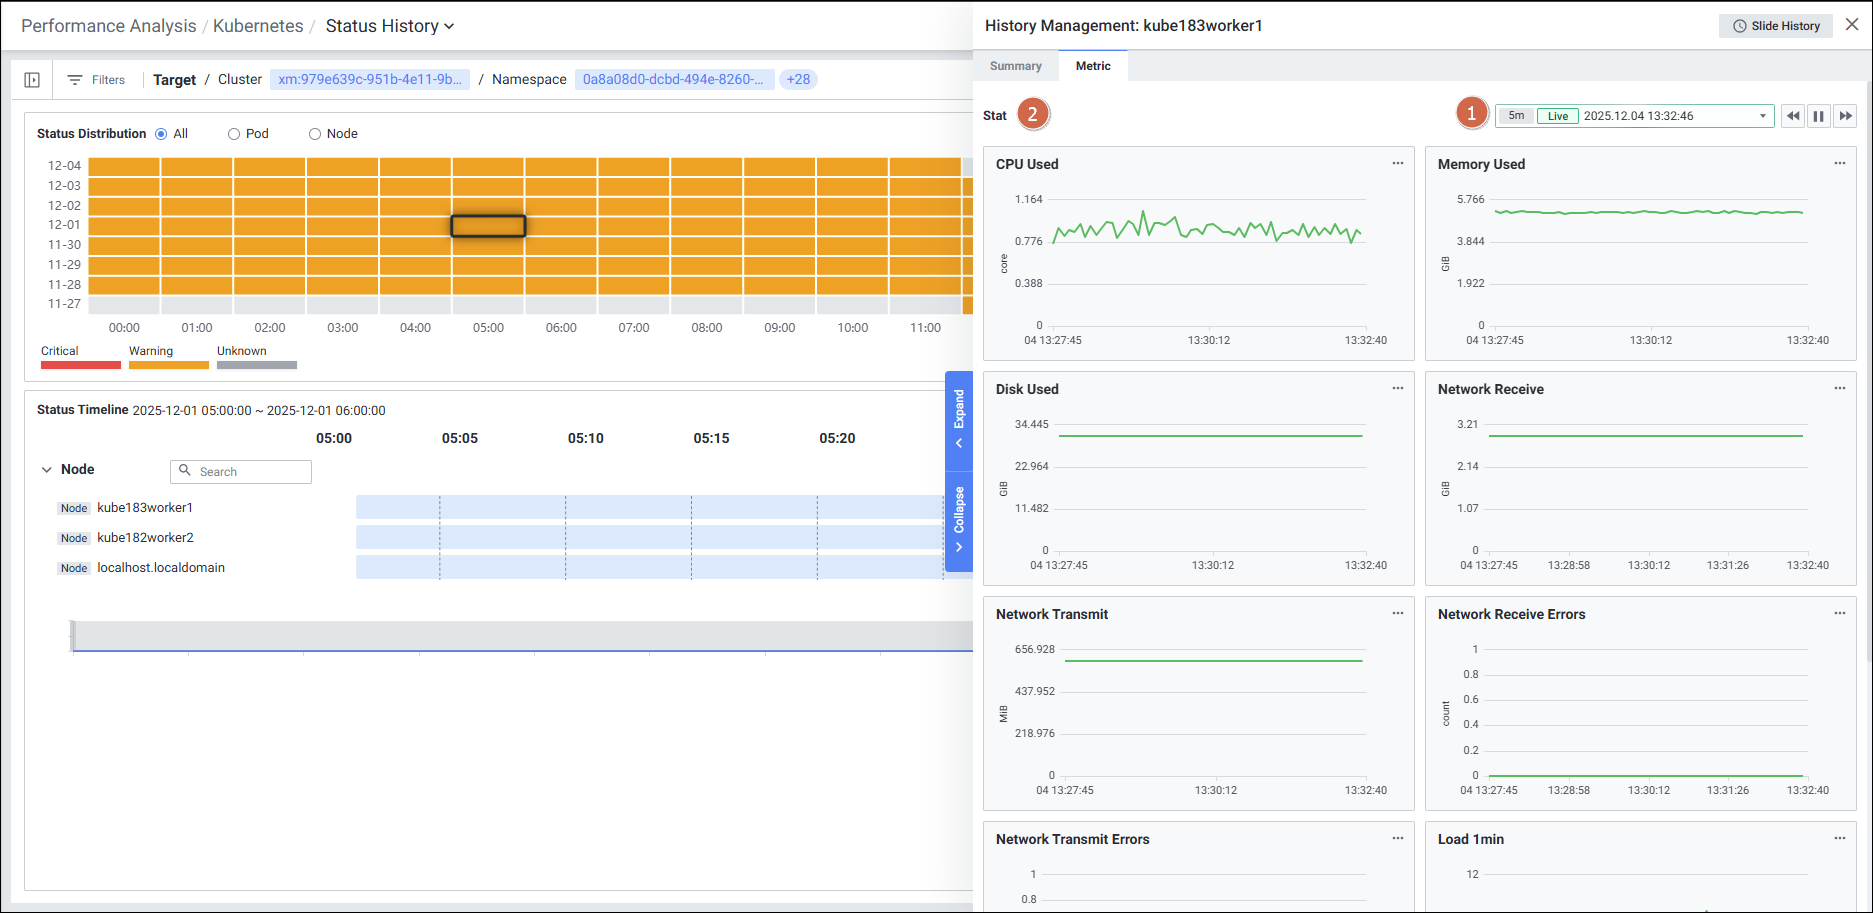Switch to the Metric tab
This screenshot has width=1873, height=913.
point(1092,66)
